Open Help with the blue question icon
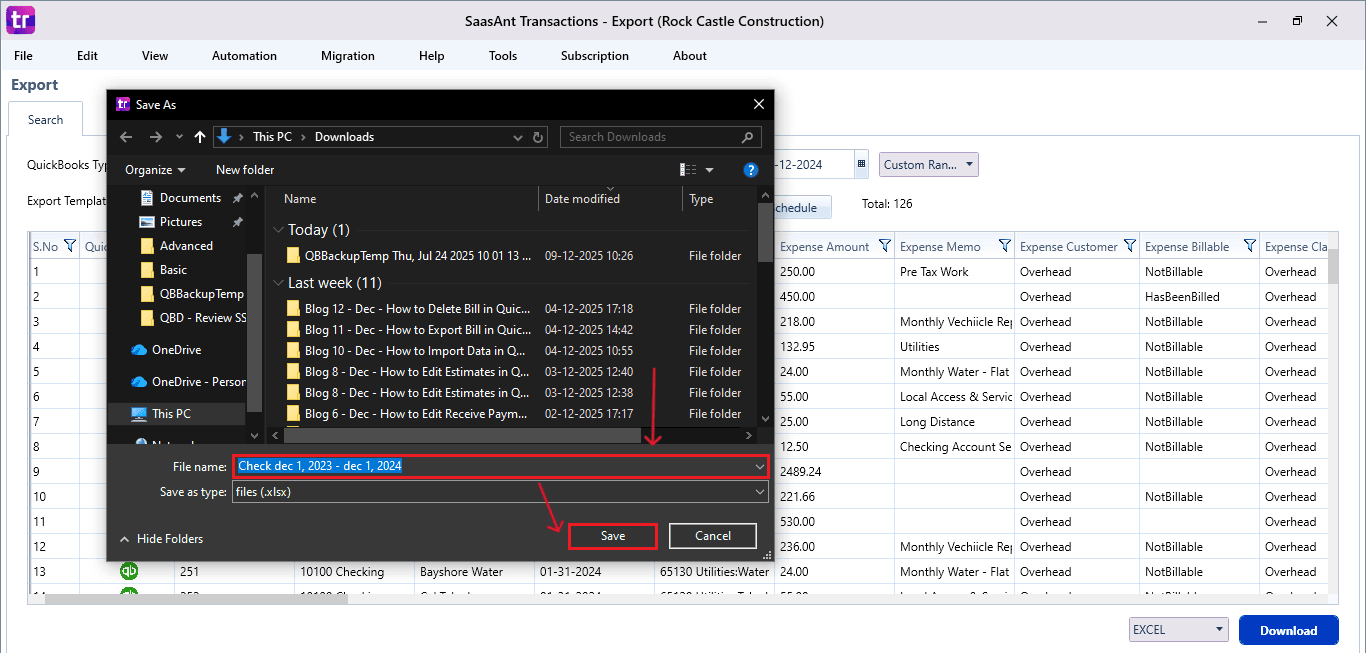This screenshot has width=1366, height=653. click(751, 170)
